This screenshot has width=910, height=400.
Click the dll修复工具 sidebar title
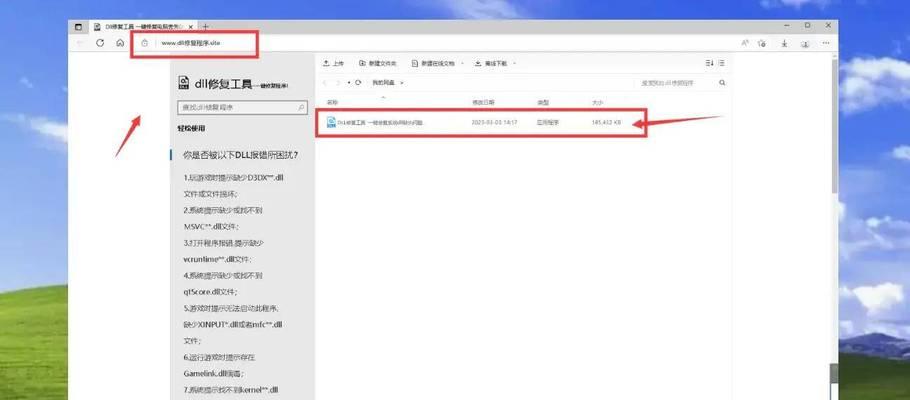pyautogui.click(x=223, y=84)
